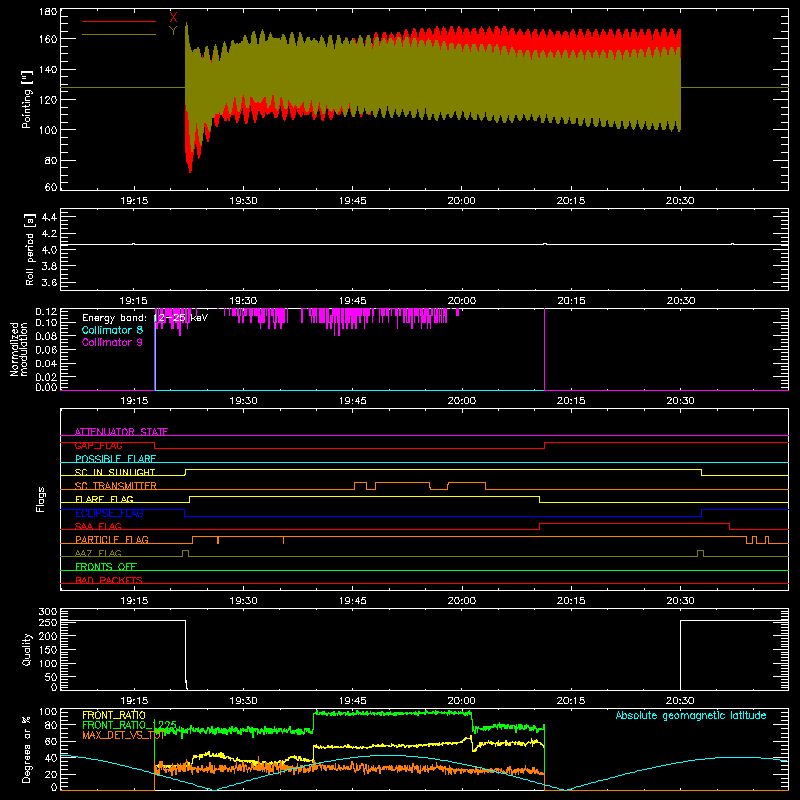Click the Collimator 8 legend entry
Viewport: 800px width, 800px height.
click(x=112, y=330)
